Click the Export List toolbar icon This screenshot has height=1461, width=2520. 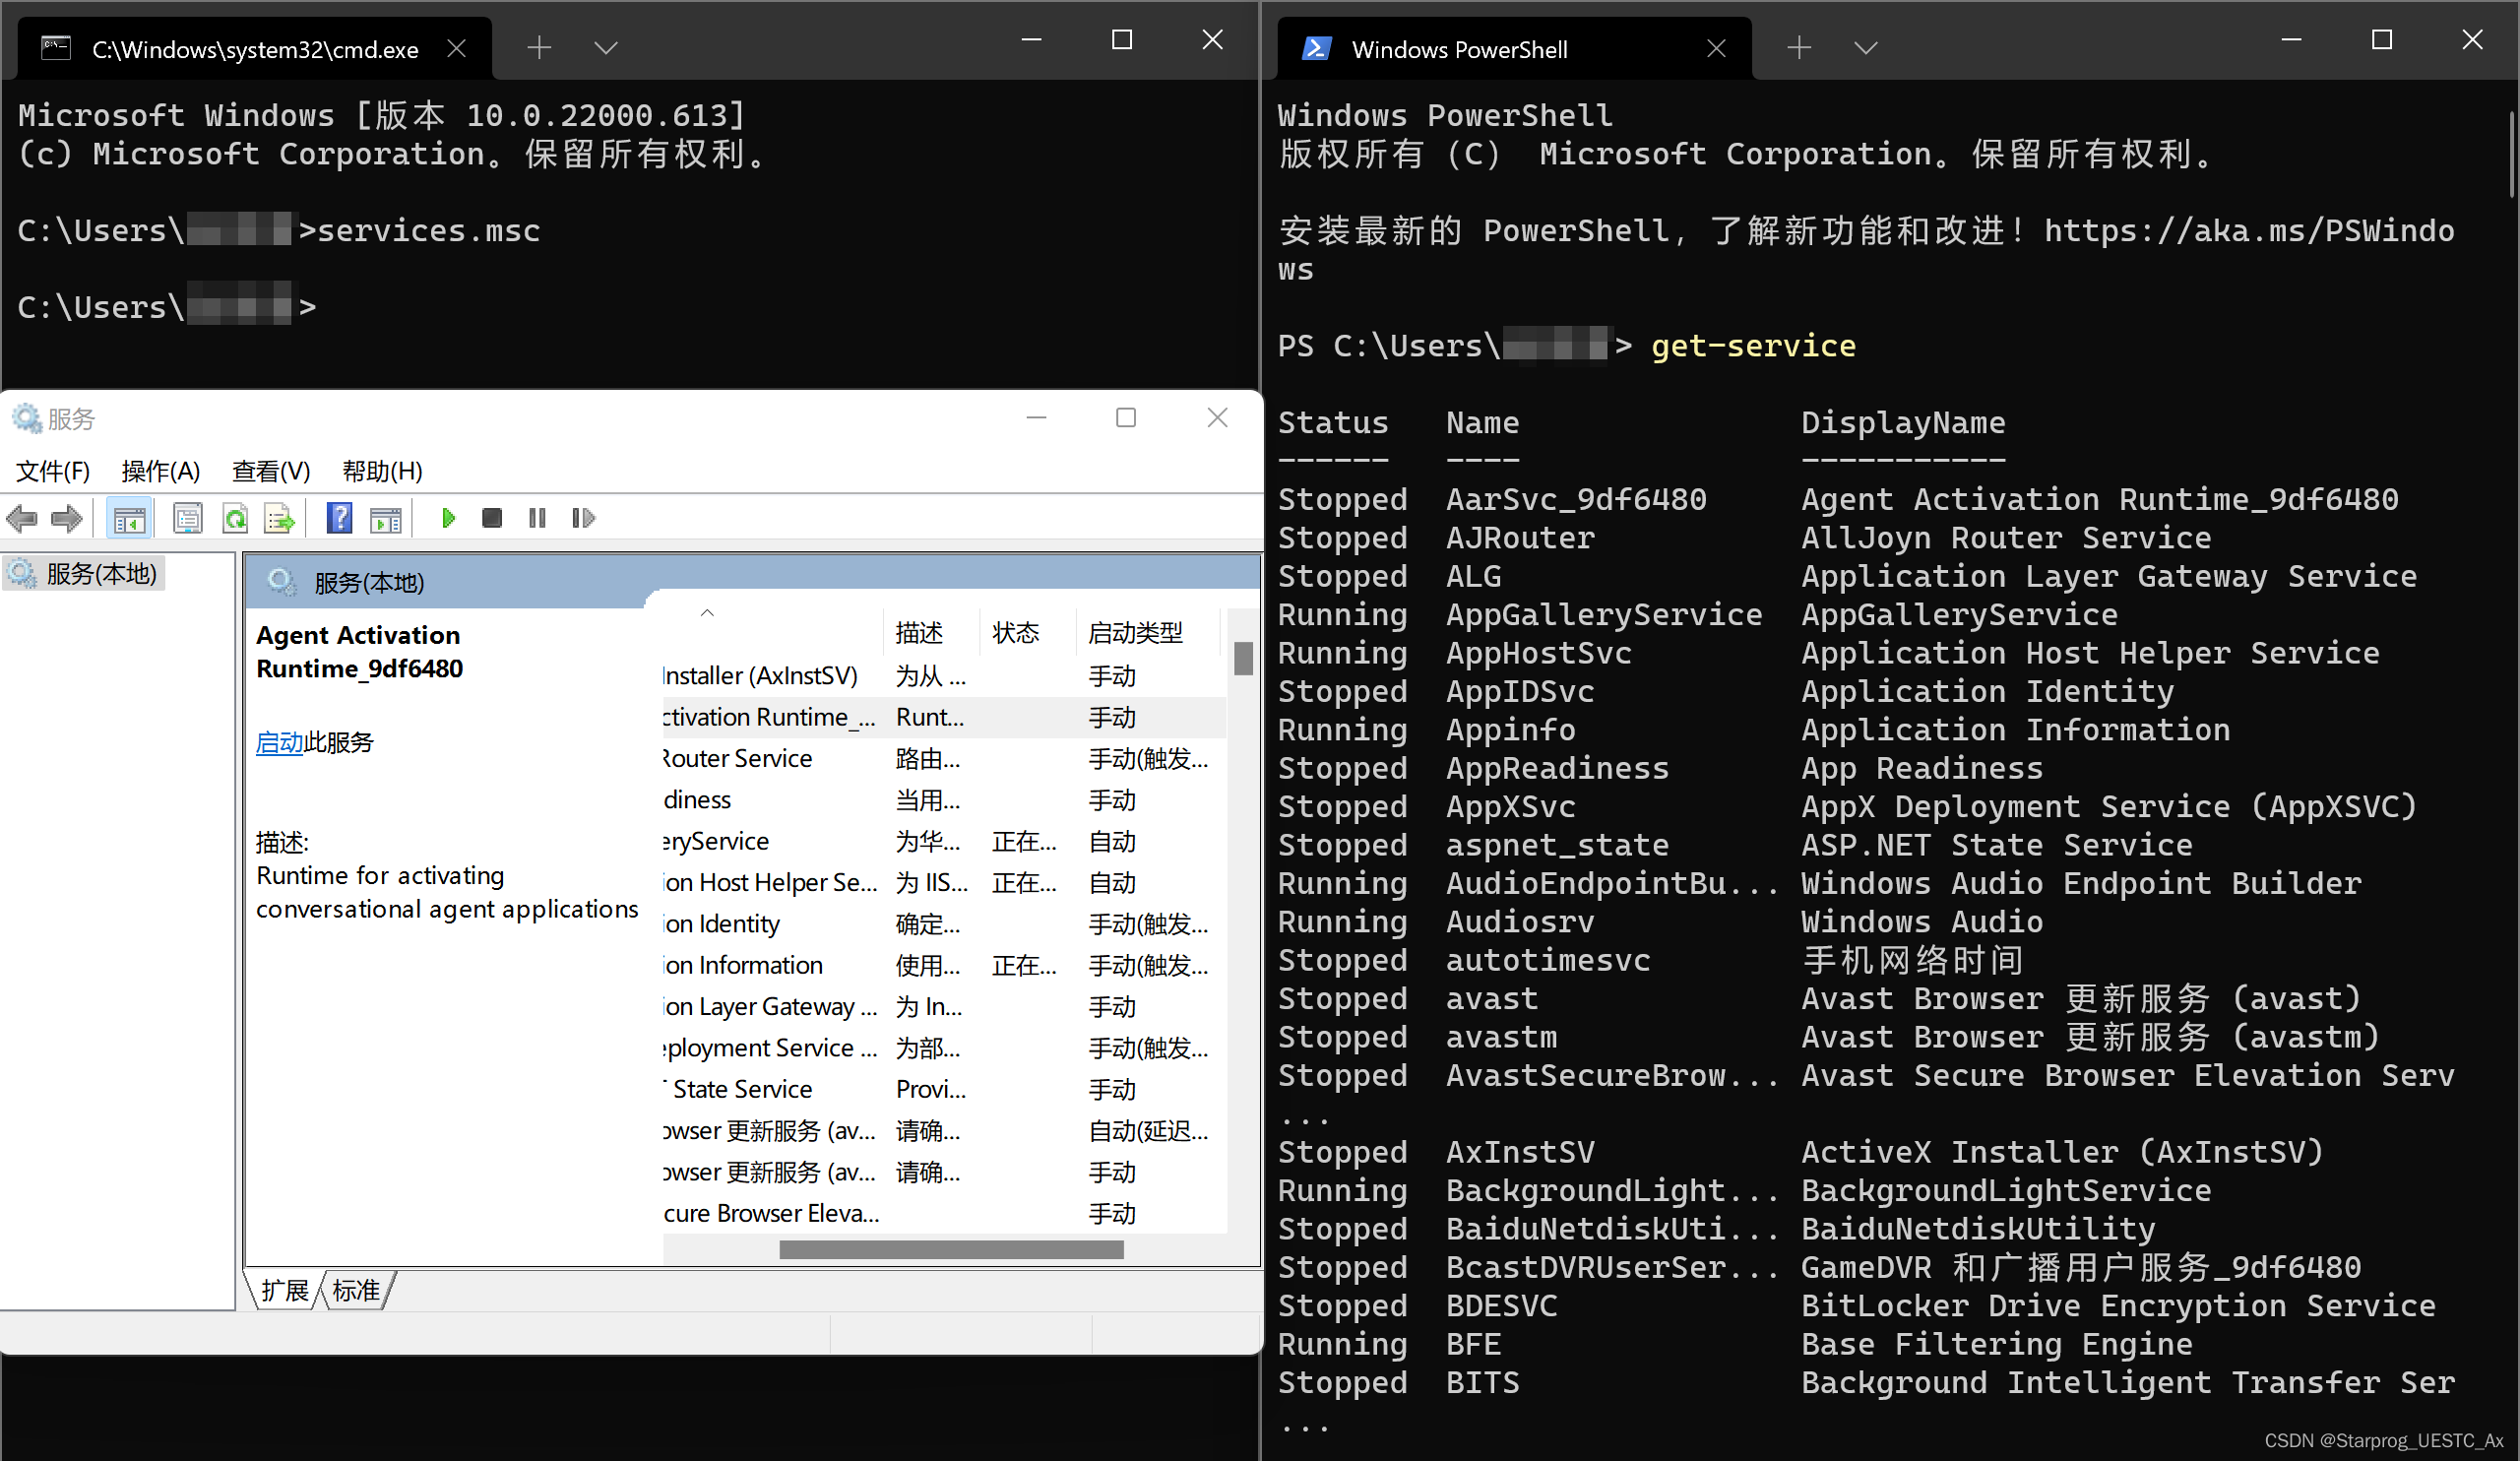[279, 518]
